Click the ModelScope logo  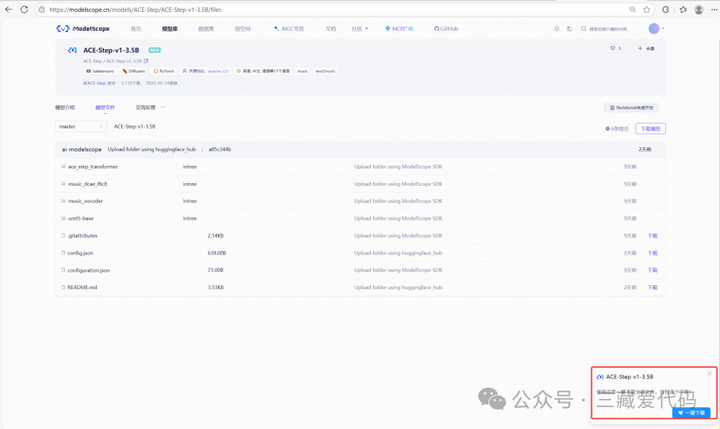click(83, 28)
